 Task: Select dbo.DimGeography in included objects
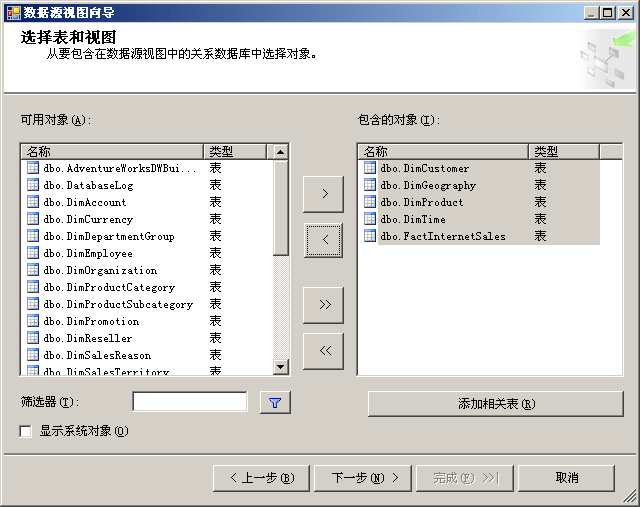(x=428, y=185)
